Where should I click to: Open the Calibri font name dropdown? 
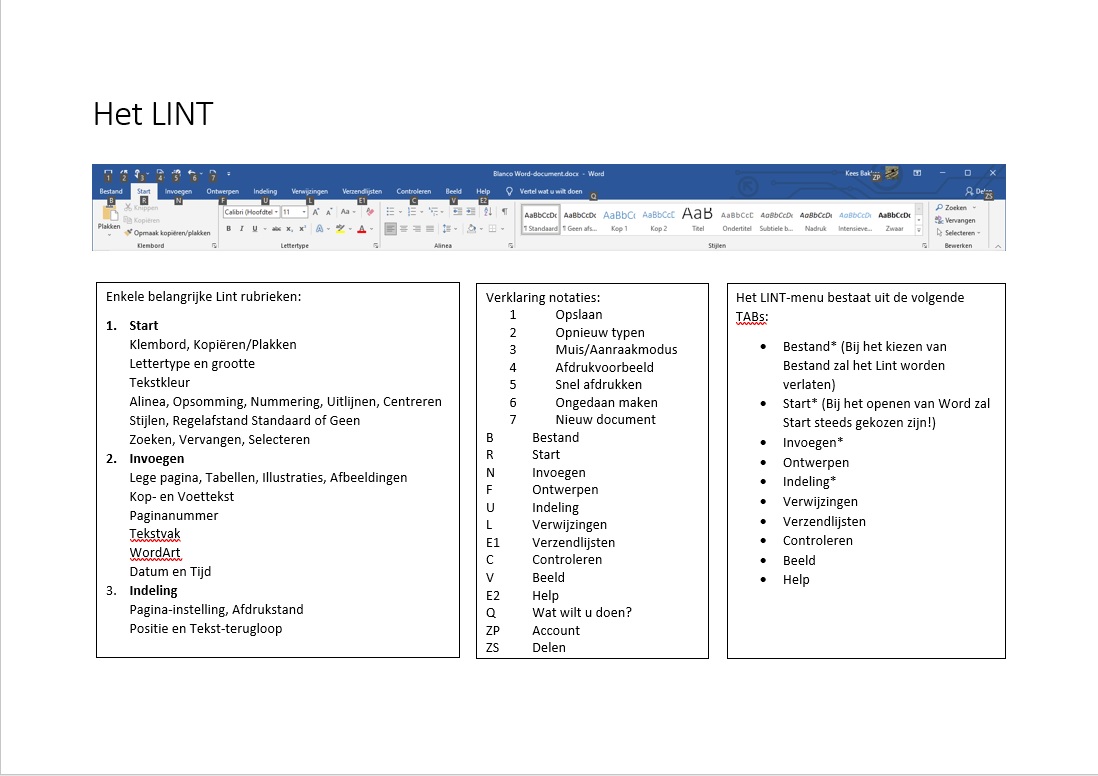[x=250, y=212]
